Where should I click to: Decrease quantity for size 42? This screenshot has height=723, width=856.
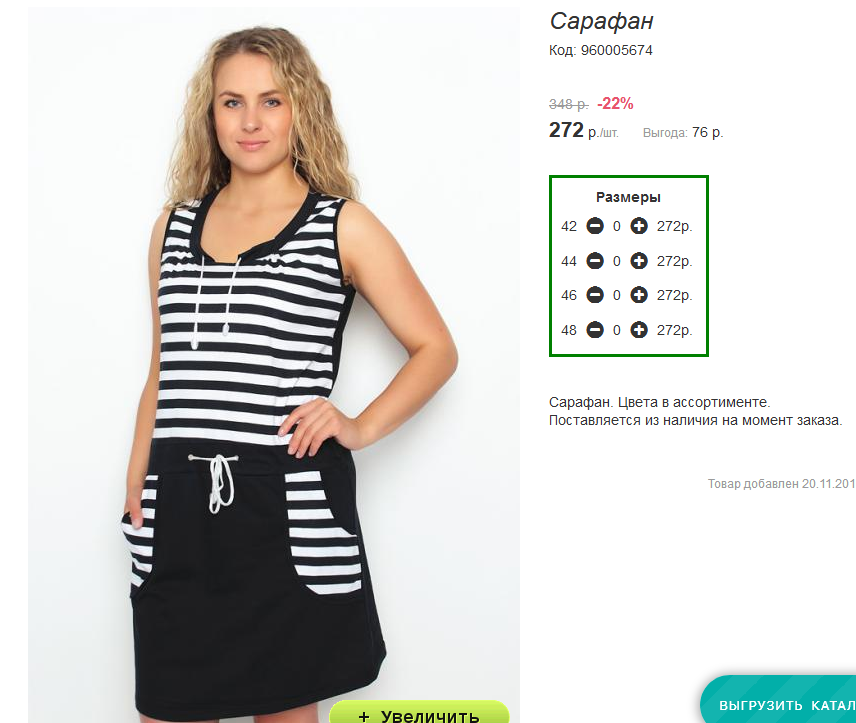coord(595,226)
